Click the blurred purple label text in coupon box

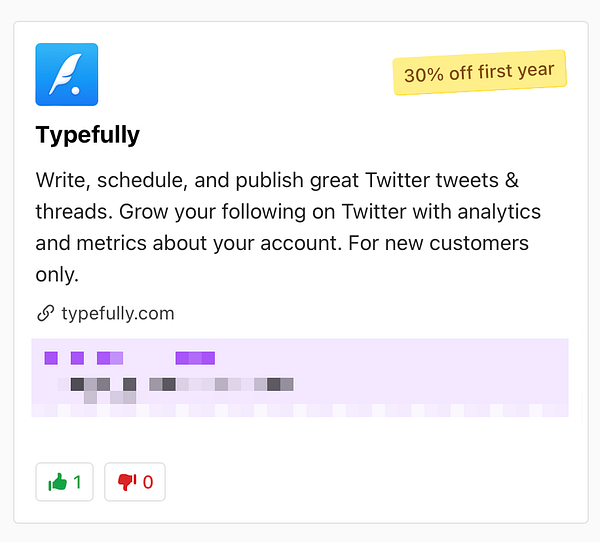point(130,358)
